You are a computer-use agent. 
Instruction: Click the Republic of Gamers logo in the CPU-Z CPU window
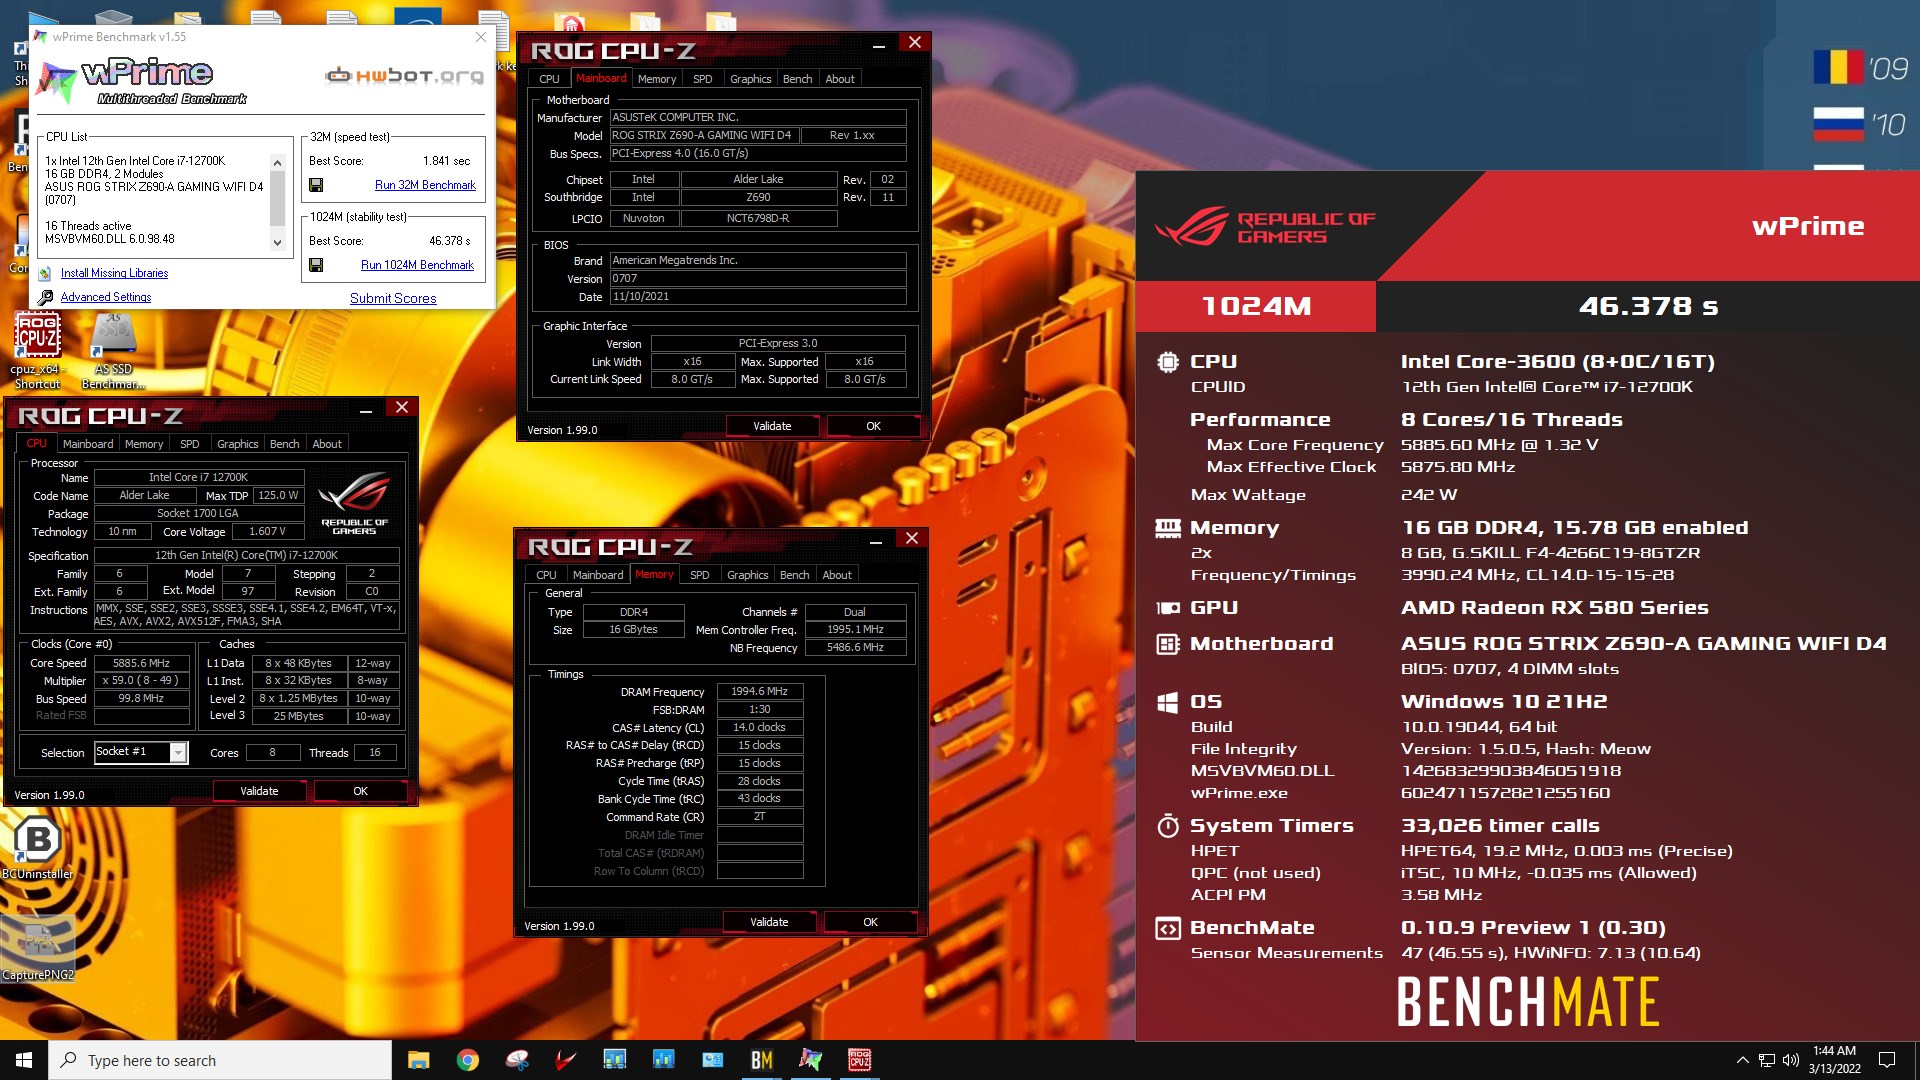(354, 503)
